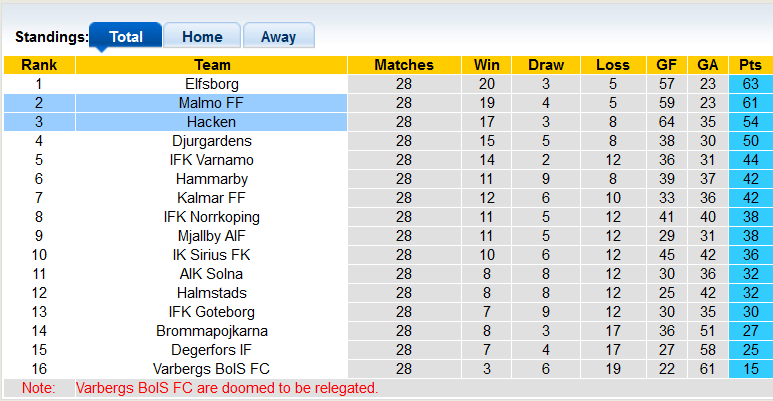Click Elfsborg's 63 points cell
The height and width of the screenshot is (401, 773).
pos(750,84)
